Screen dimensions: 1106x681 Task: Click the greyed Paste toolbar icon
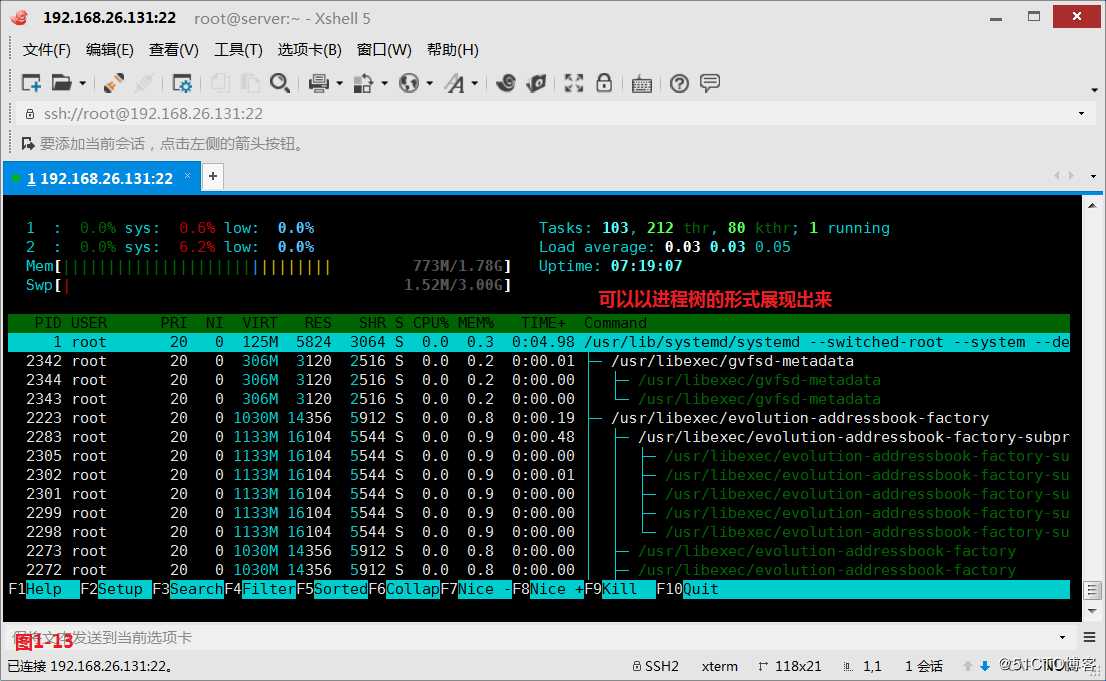tap(250, 83)
